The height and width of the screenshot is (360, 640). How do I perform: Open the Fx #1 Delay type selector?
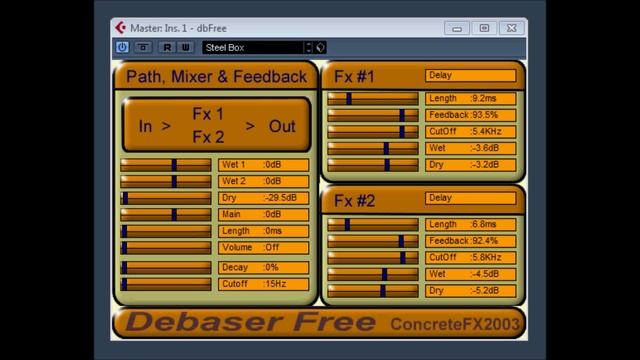[x=470, y=76]
